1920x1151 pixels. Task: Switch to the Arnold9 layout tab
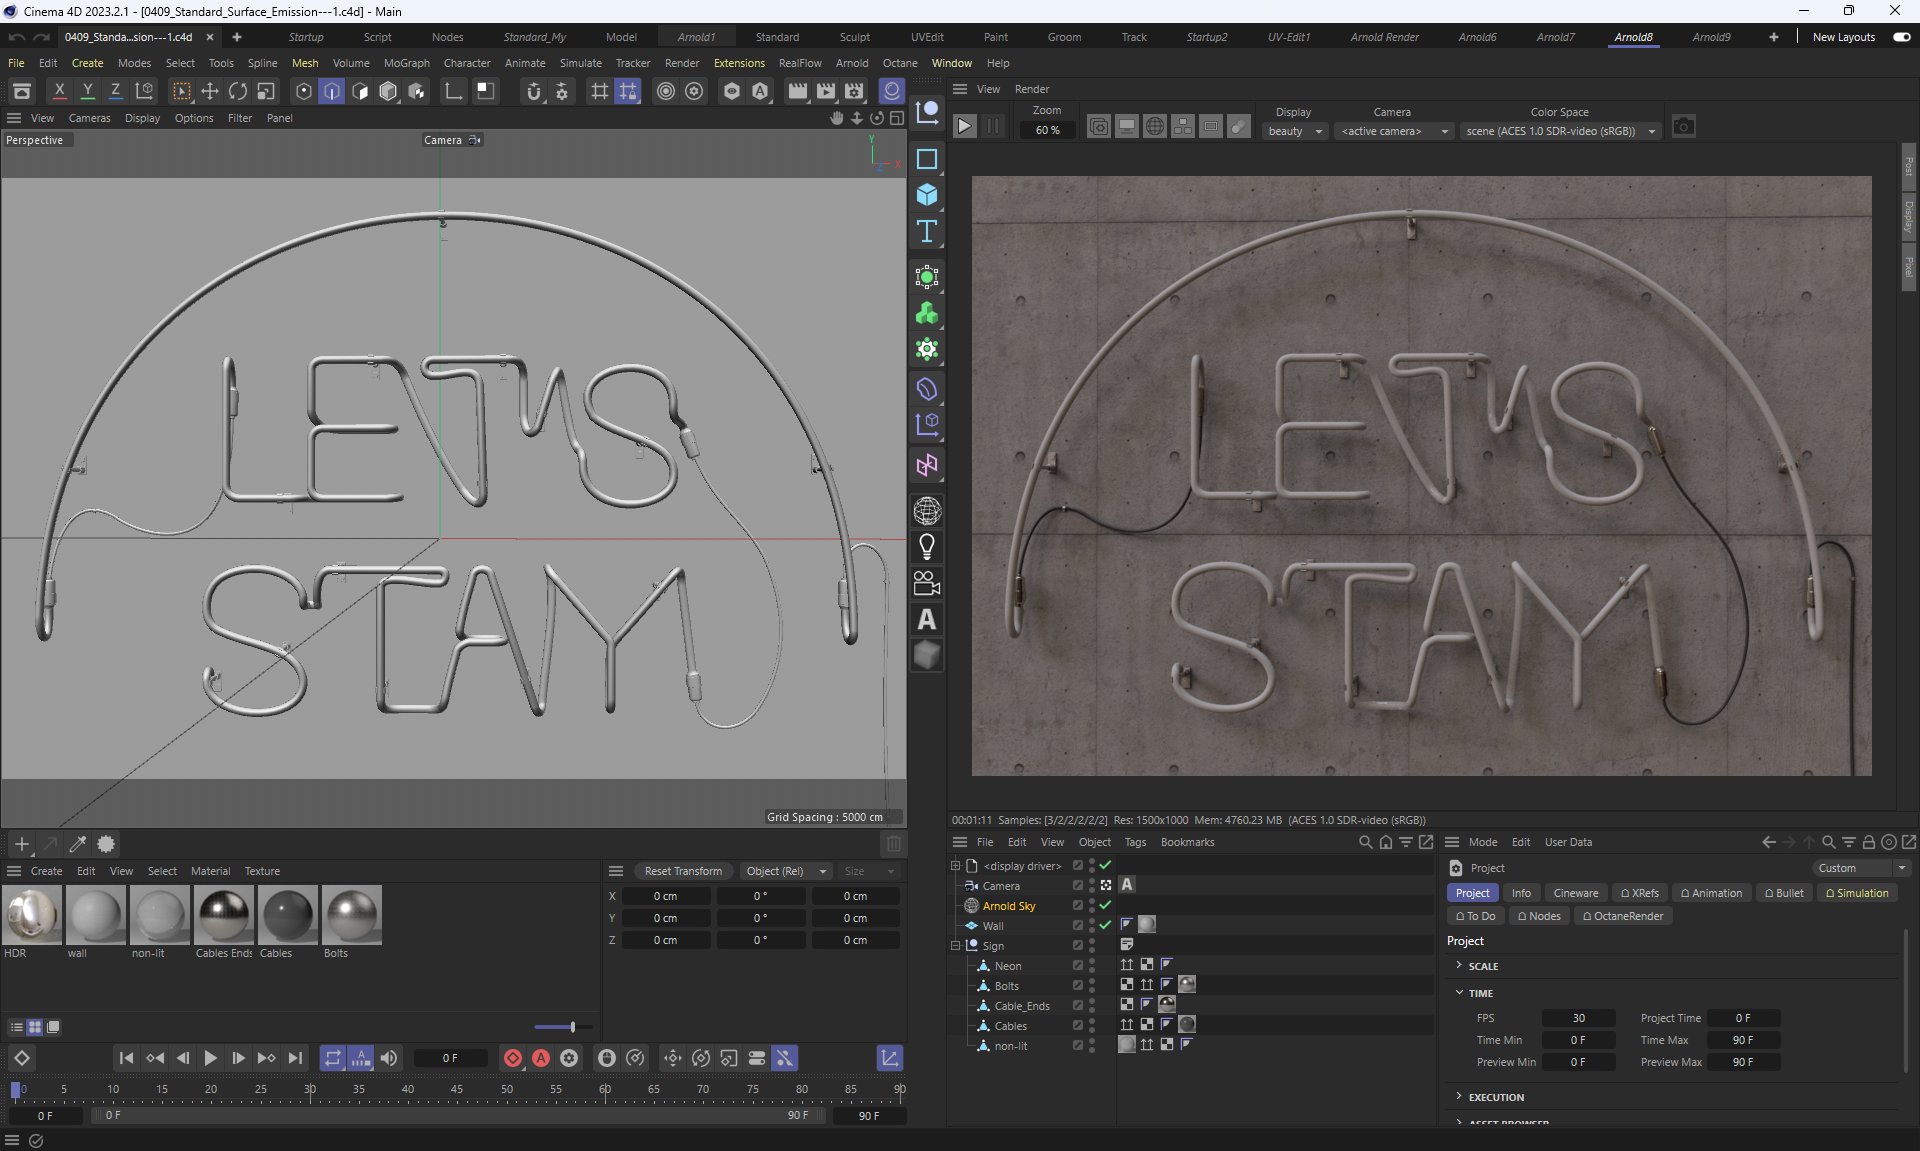1711,37
